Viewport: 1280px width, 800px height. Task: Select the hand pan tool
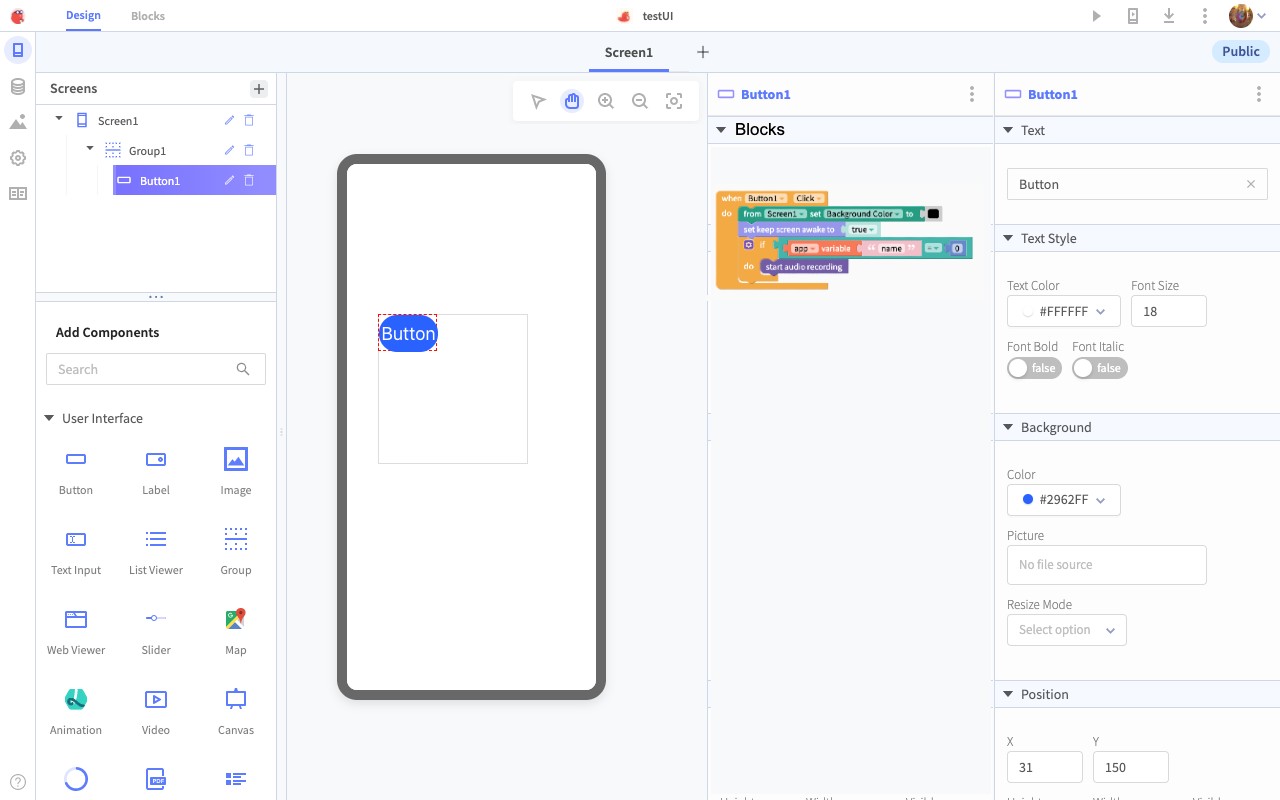[572, 101]
